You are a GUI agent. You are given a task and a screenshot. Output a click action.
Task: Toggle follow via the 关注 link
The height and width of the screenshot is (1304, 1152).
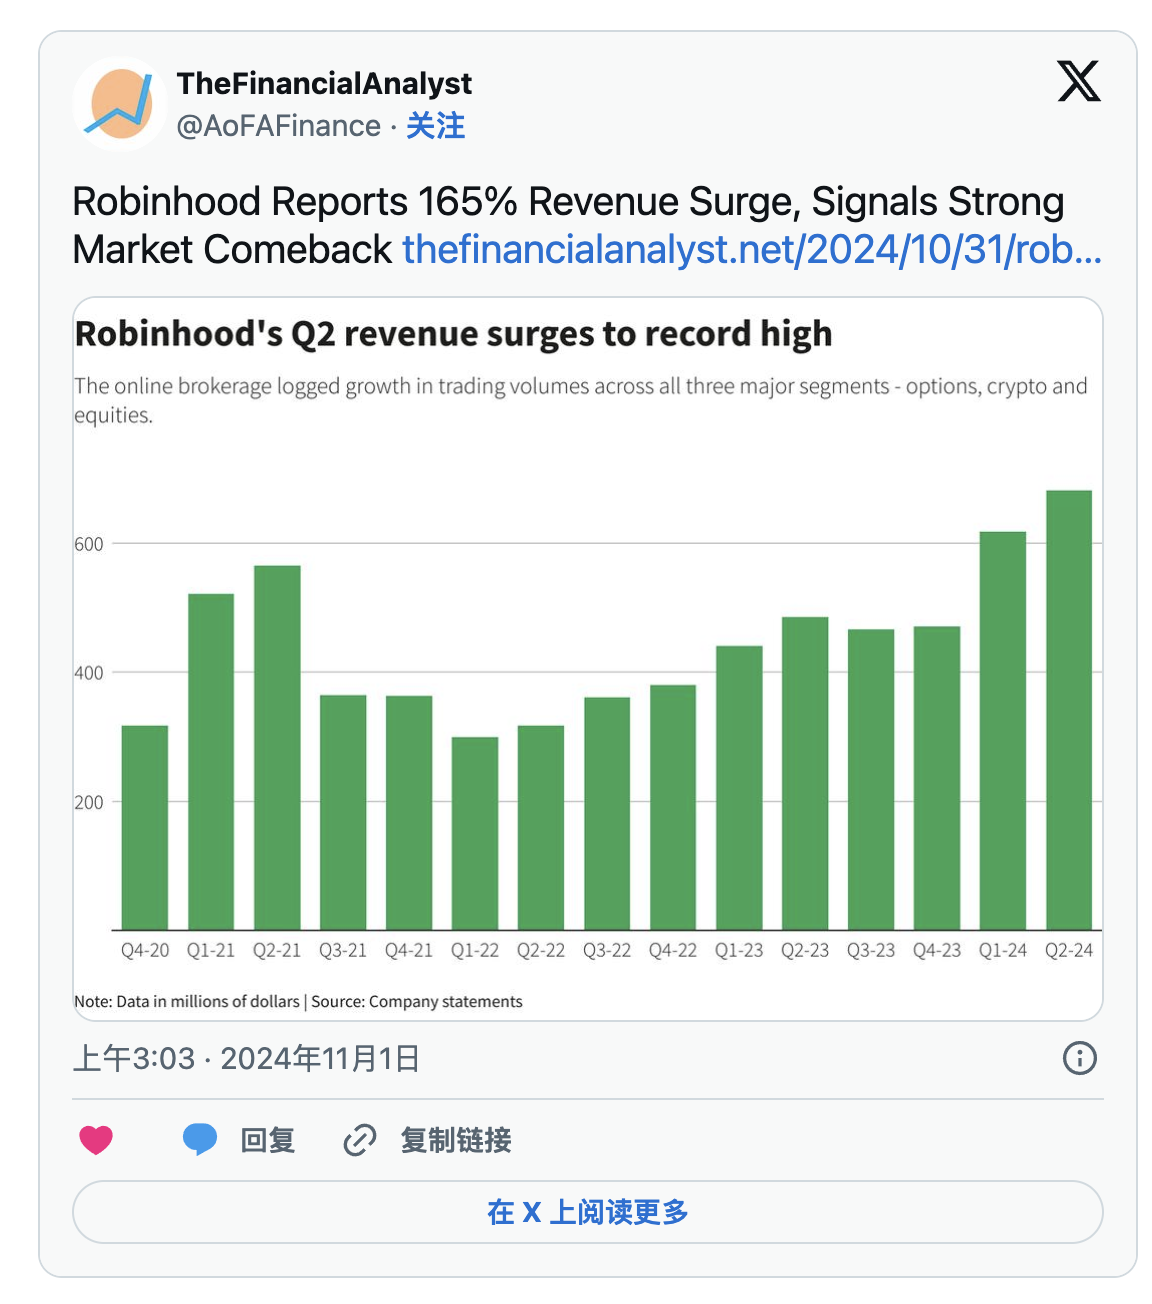(x=437, y=126)
